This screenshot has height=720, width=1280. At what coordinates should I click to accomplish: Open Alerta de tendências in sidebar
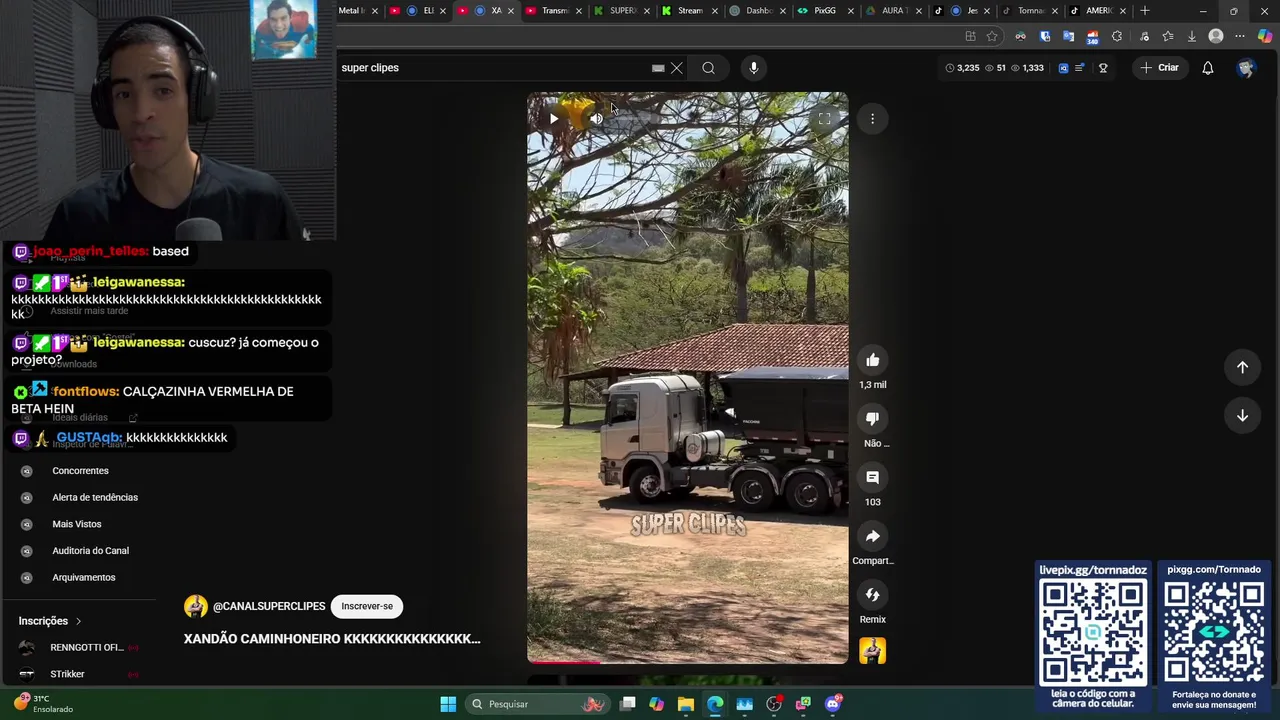[95, 497]
